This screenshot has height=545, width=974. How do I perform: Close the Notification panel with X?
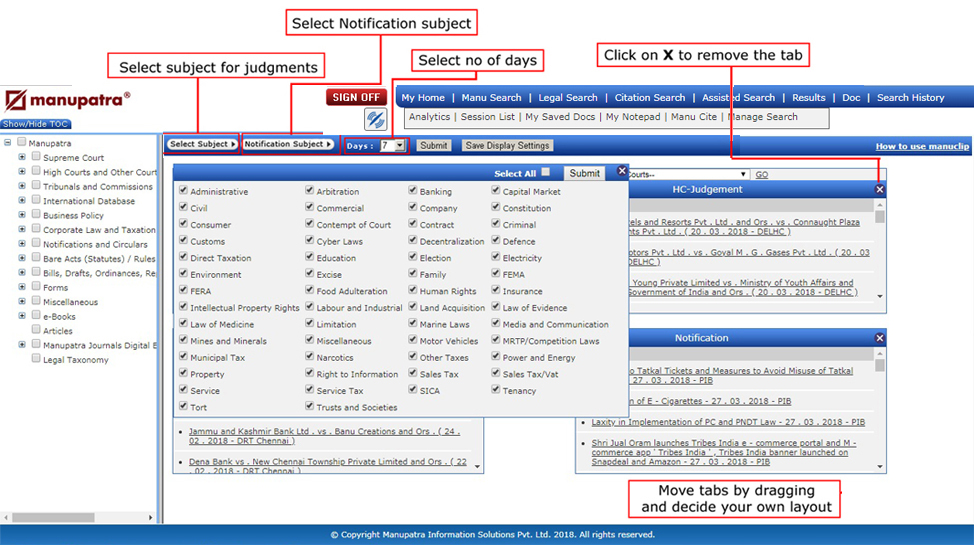879,338
